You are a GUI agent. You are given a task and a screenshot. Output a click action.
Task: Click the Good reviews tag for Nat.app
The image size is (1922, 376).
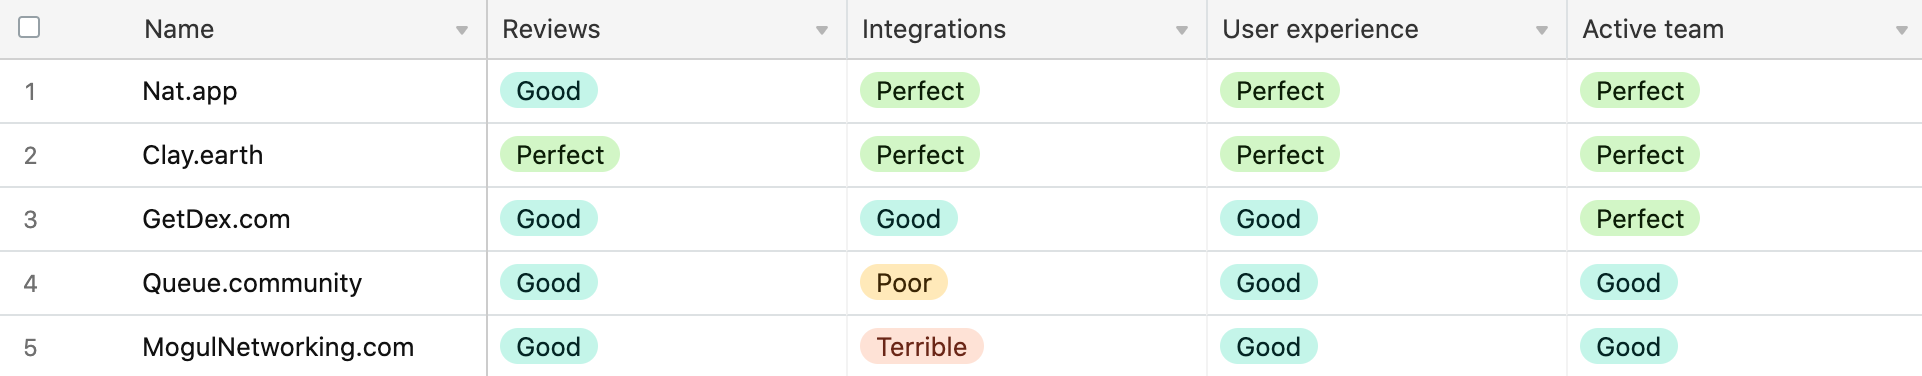click(549, 91)
